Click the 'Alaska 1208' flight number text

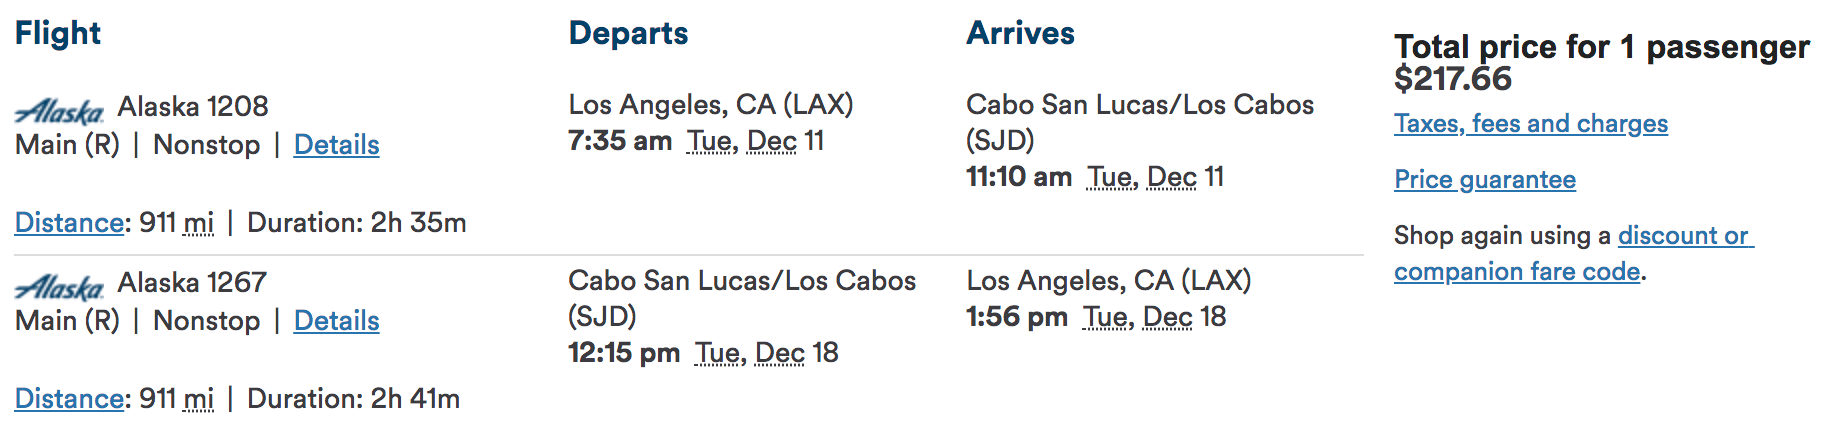click(x=193, y=106)
